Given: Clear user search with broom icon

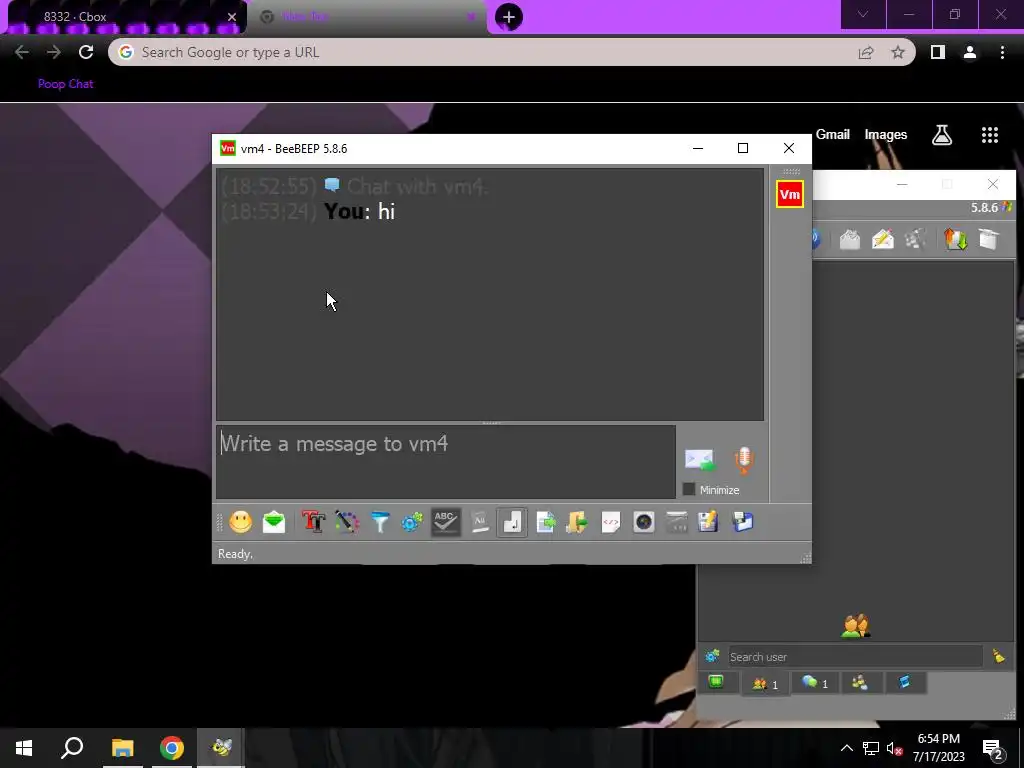Looking at the screenshot, I should (999, 656).
